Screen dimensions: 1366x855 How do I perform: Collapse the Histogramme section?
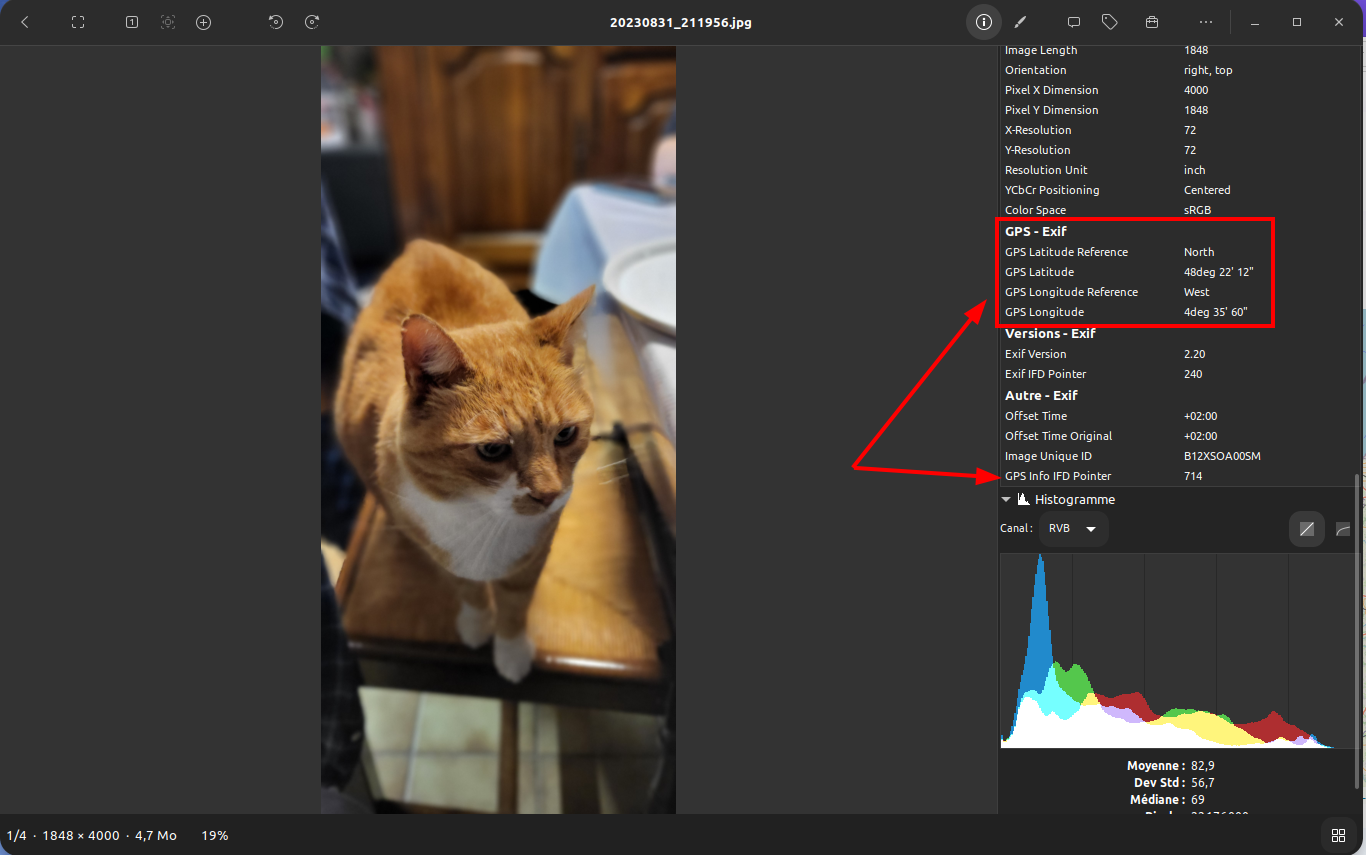pos(1006,499)
